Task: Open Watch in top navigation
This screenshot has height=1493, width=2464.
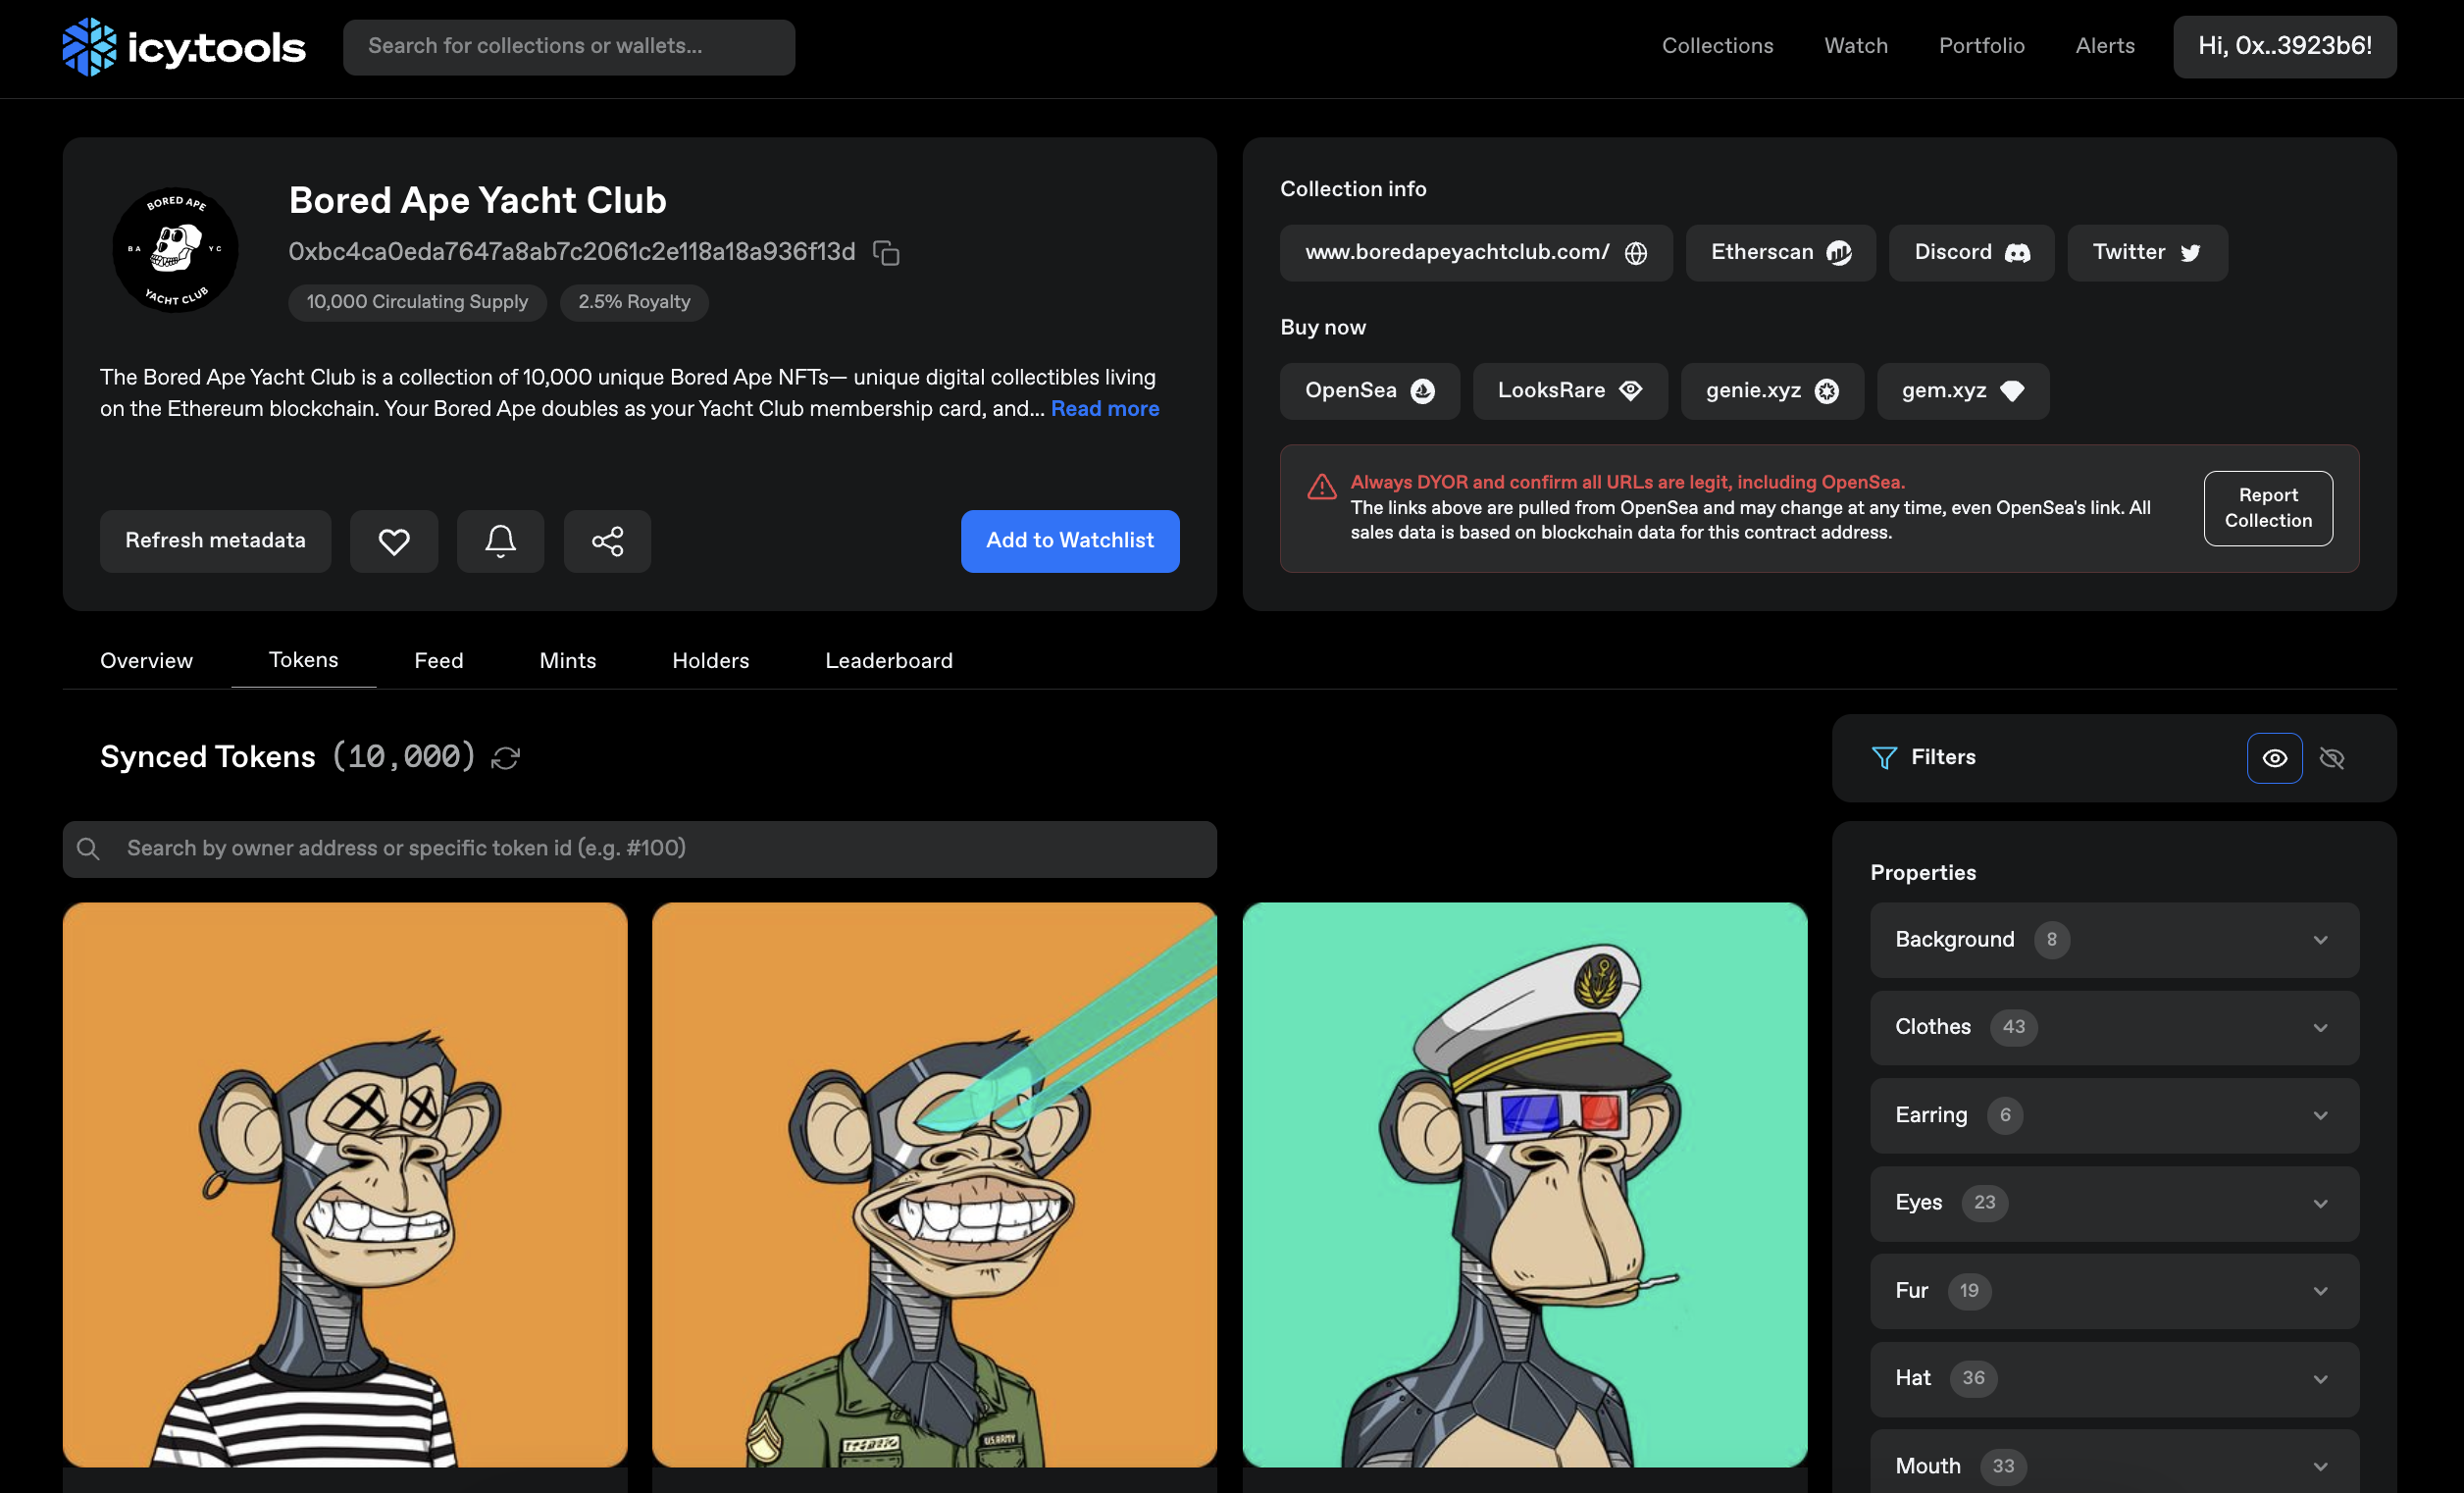Action: point(1855,46)
